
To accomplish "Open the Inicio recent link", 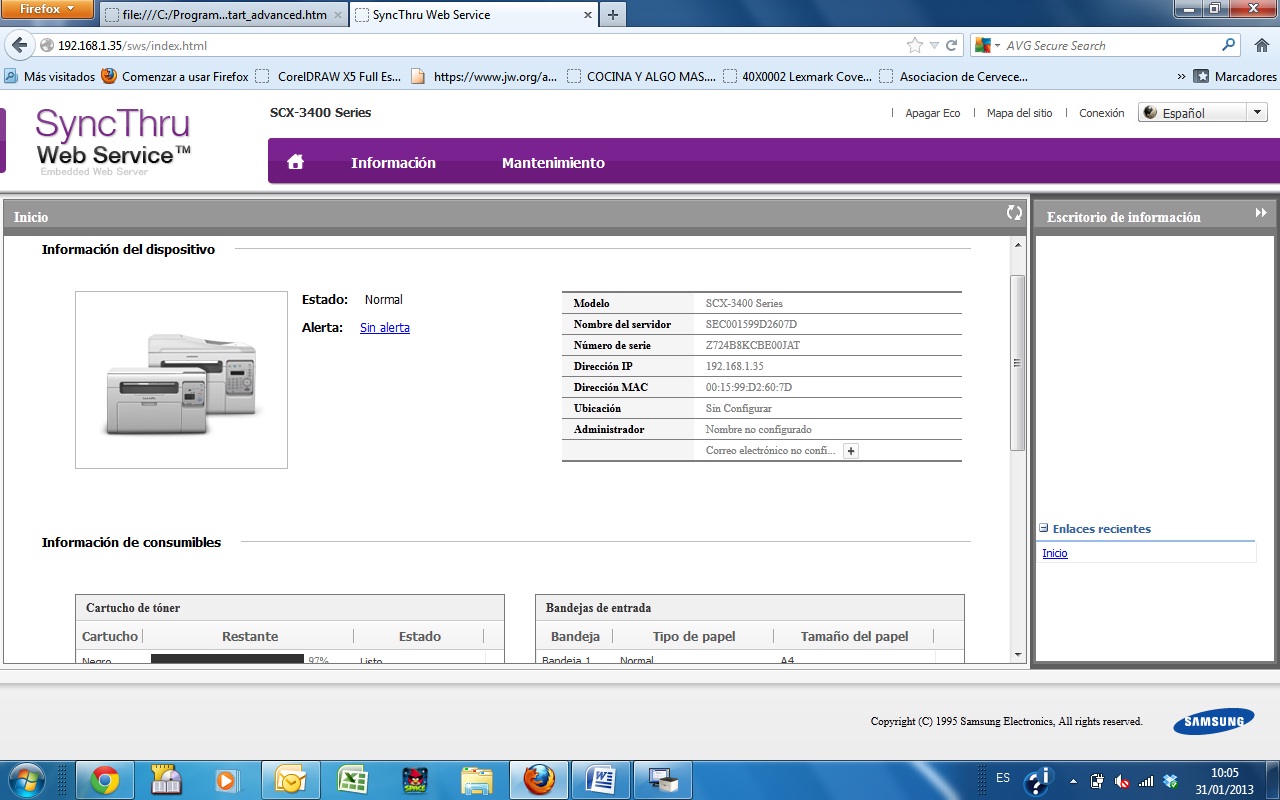I will 1054,553.
